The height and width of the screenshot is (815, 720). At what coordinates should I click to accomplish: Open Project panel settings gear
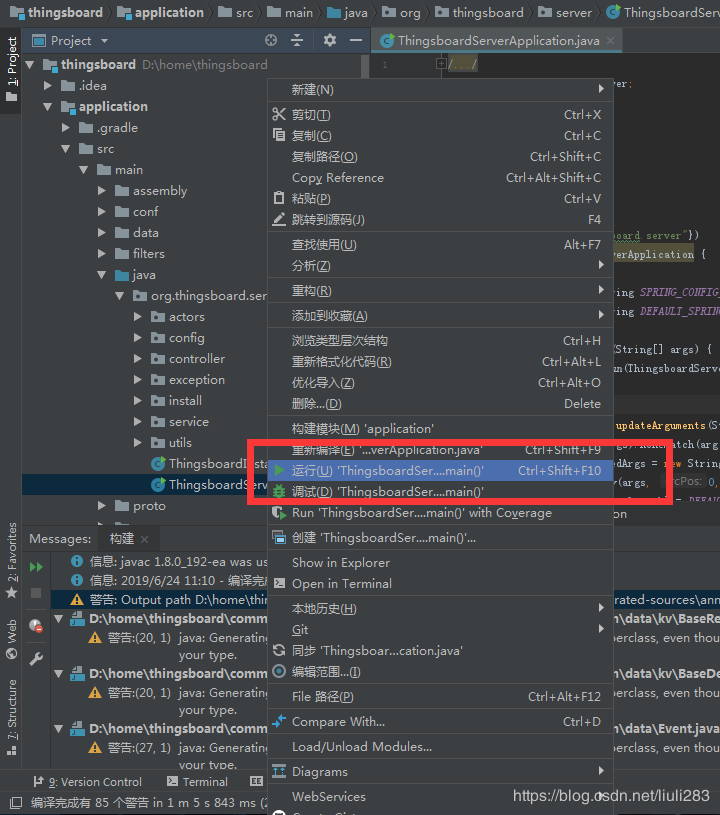click(x=330, y=40)
